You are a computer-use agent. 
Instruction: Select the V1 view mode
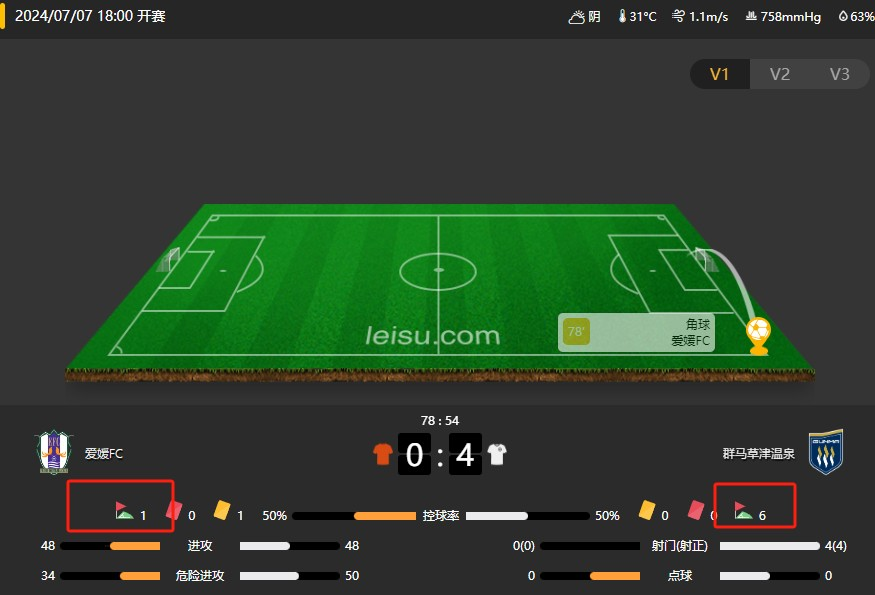click(719, 74)
